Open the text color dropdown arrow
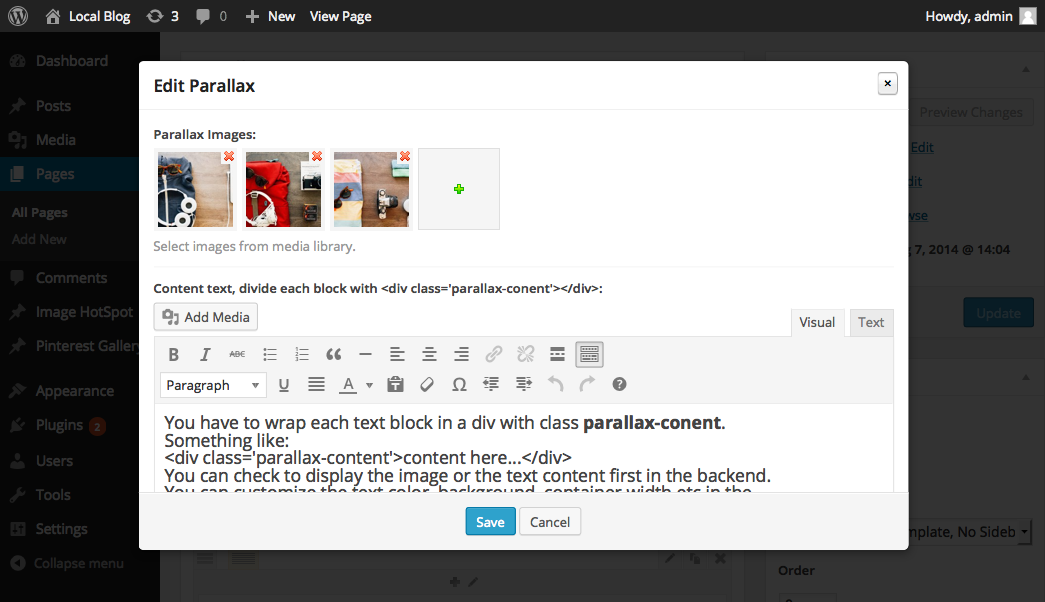Screen dimensions: 1045x602 [x=369, y=385]
